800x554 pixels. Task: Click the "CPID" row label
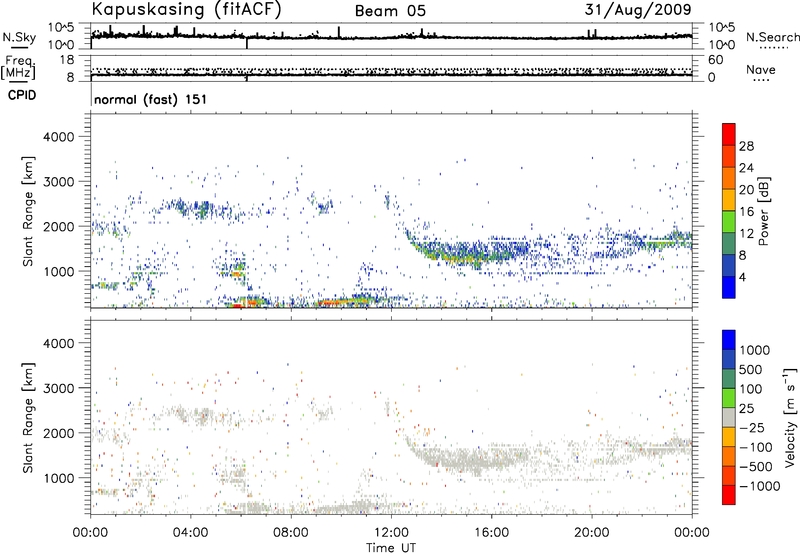pos(22,95)
